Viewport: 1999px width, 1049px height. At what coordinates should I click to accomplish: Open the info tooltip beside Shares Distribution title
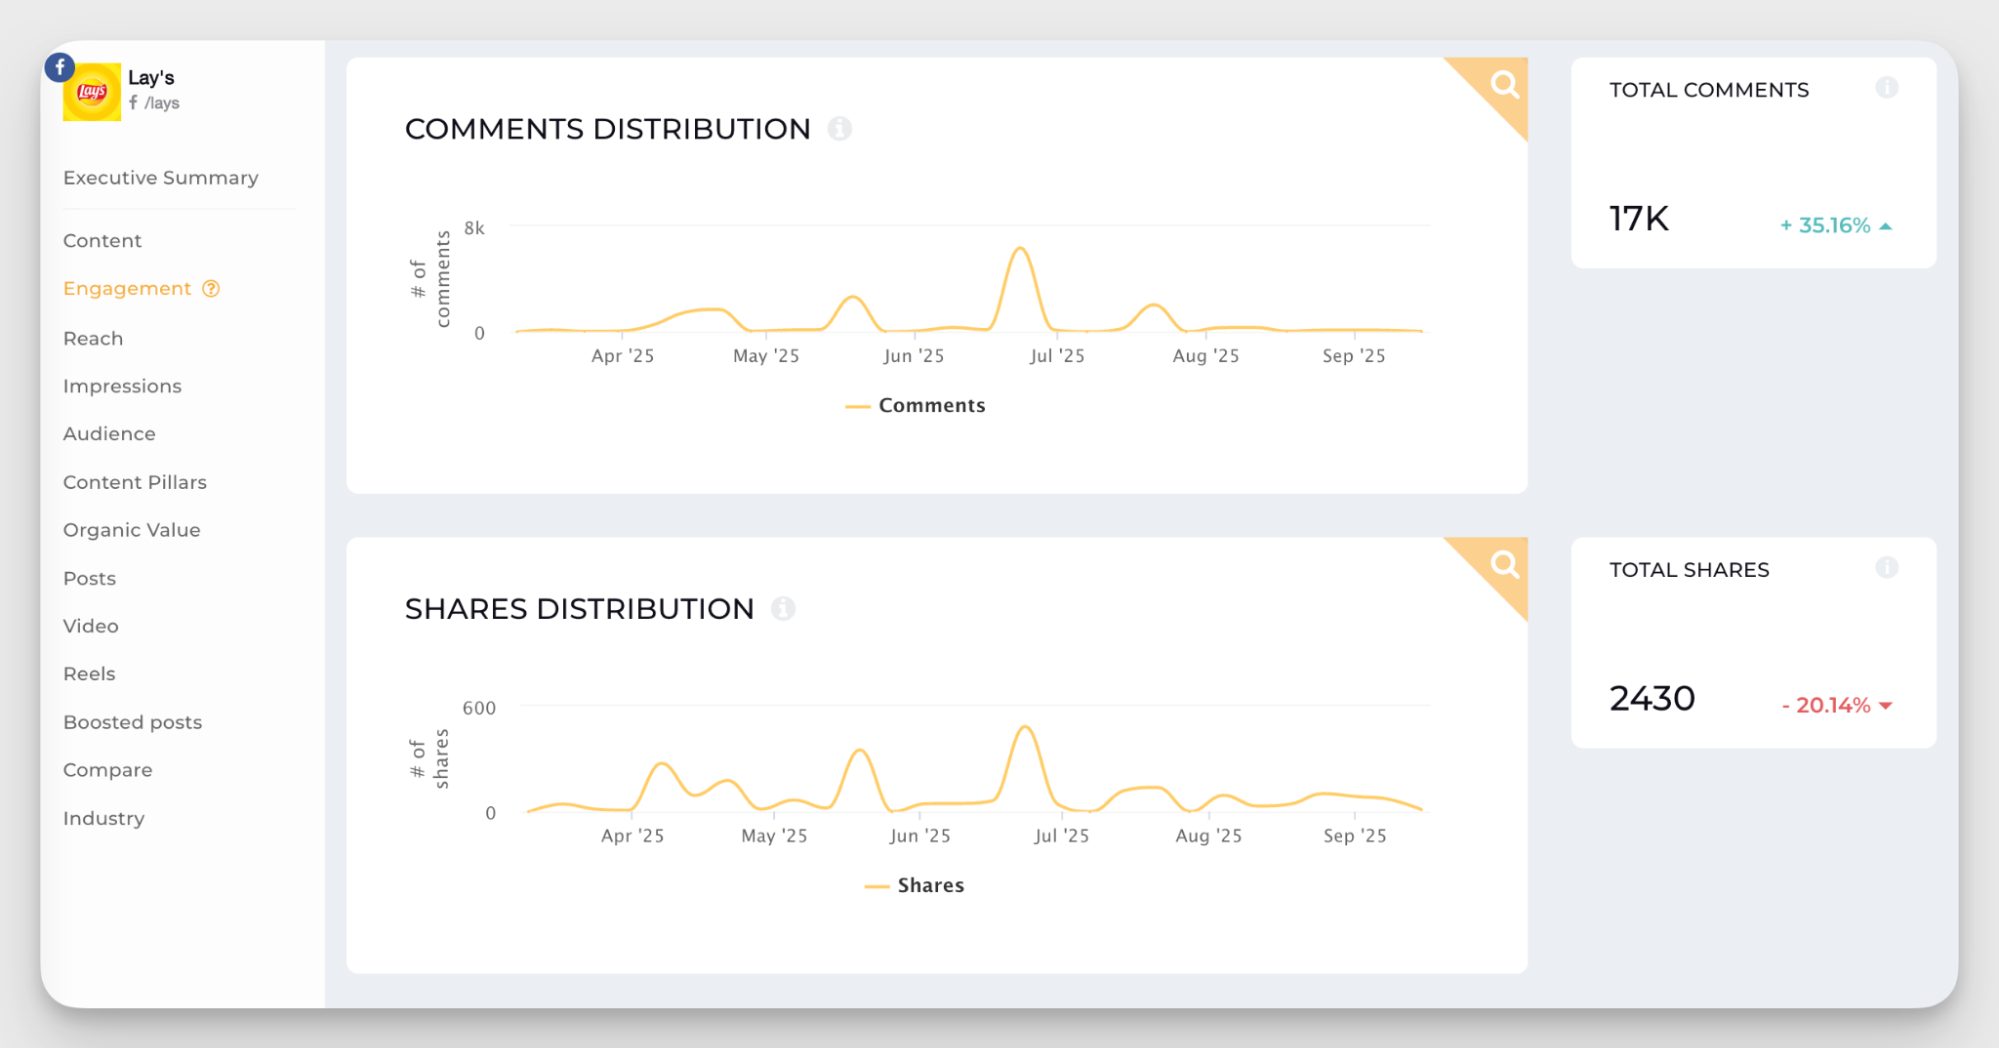[785, 608]
